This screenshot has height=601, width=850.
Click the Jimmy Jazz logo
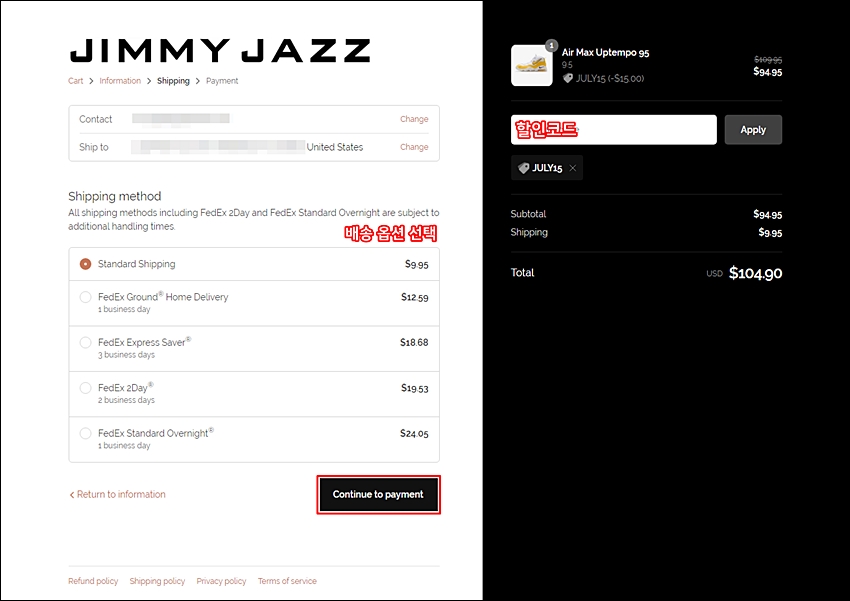point(220,50)
